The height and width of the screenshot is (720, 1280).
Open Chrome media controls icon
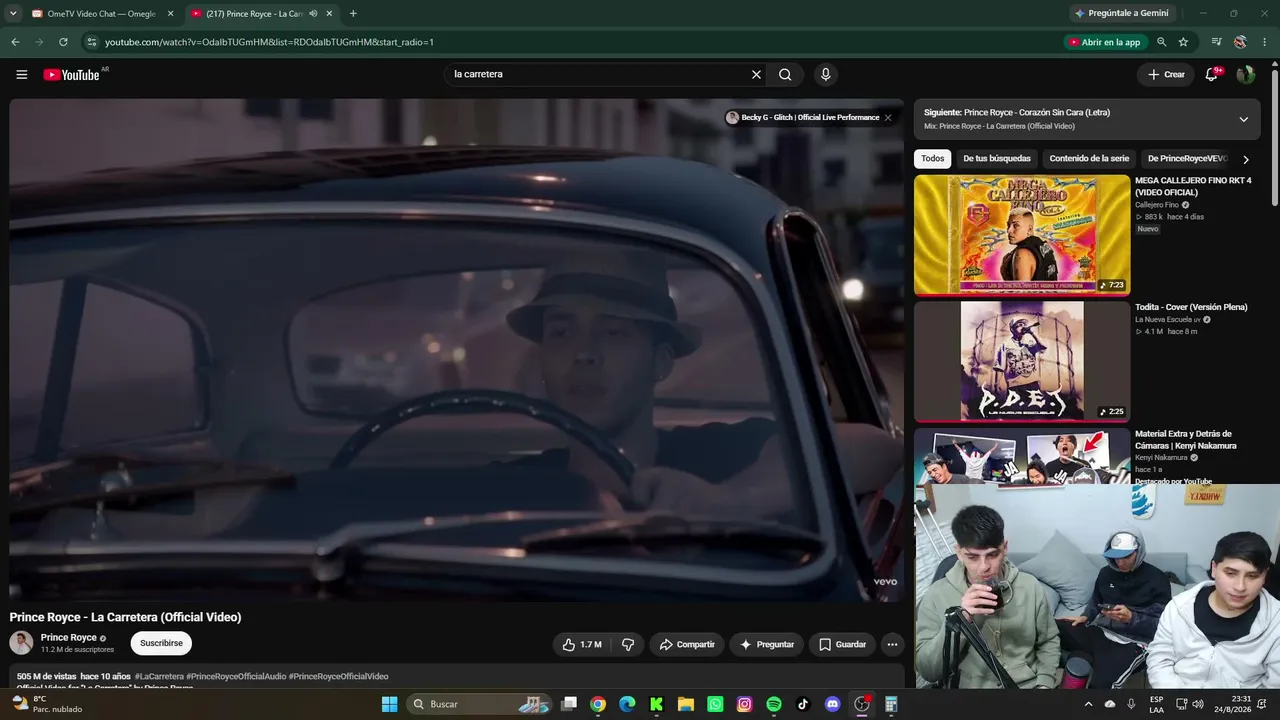1216,42
